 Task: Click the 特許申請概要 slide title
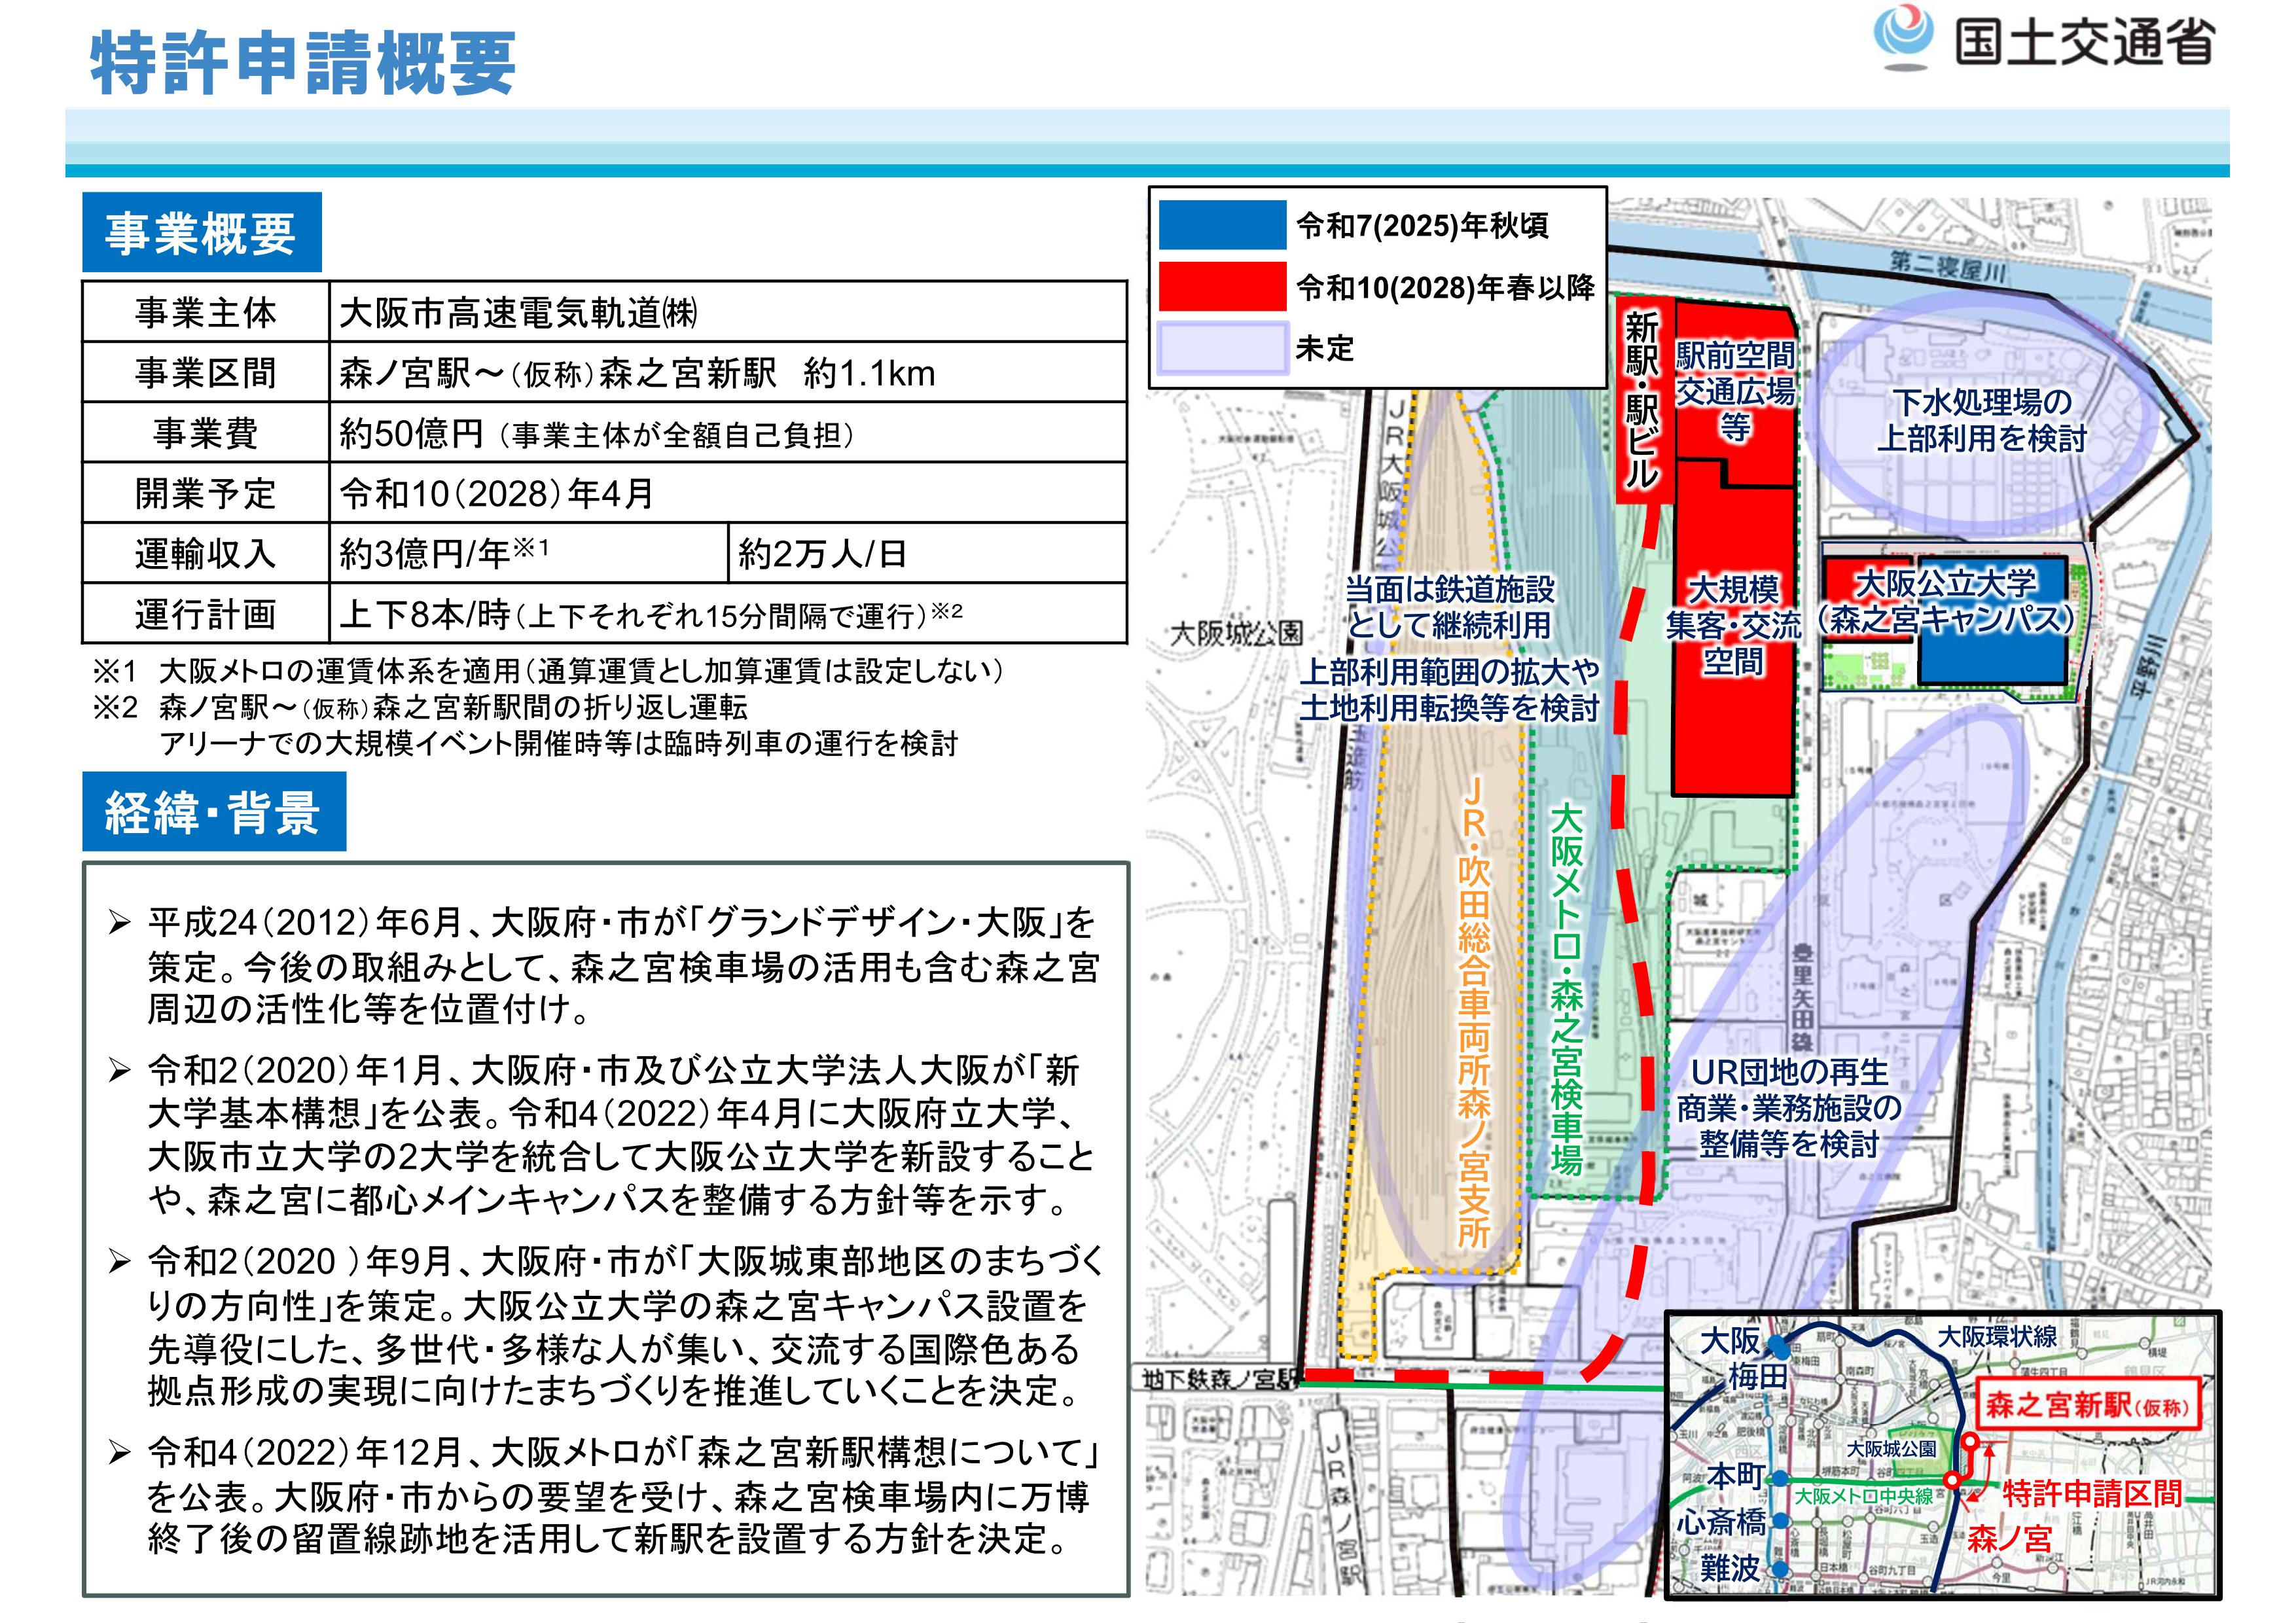coord(303,62)
